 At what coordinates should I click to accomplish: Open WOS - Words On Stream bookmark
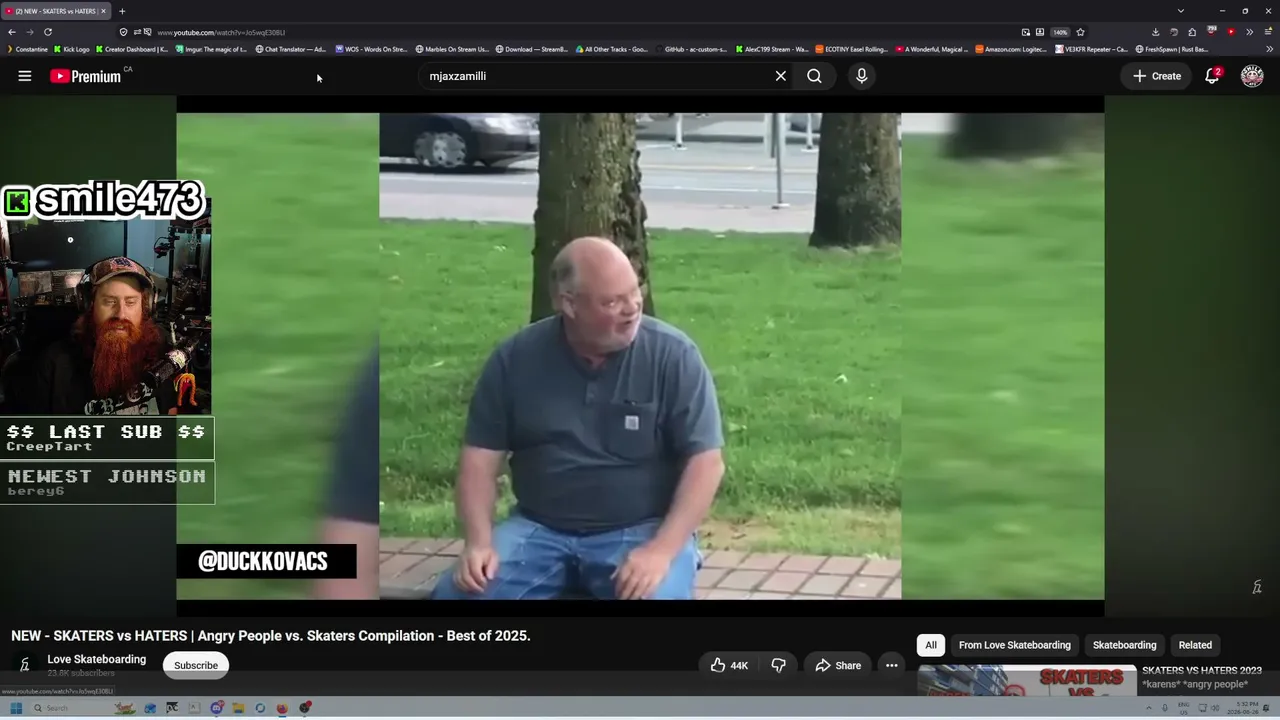(371, 49)
